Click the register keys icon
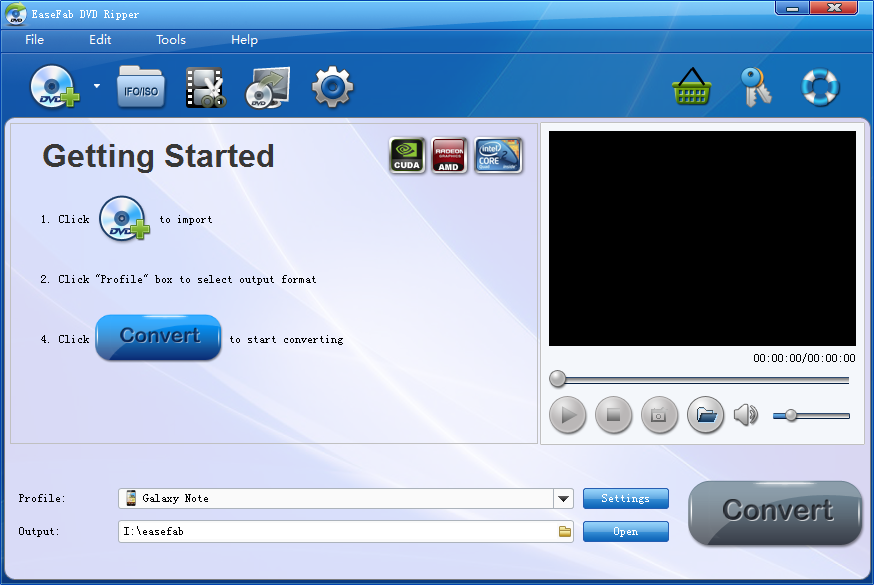874x585 pixels. pos(756,87)
